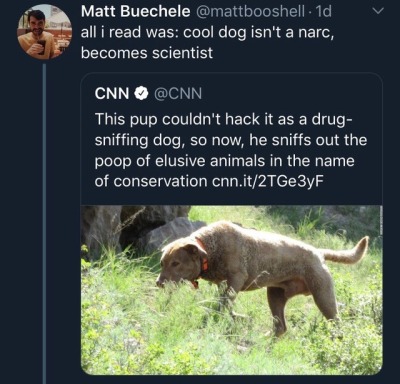Open quoted tweet text about drug-sniffing dog
This screenshot has height=384, width=400.
230,150
